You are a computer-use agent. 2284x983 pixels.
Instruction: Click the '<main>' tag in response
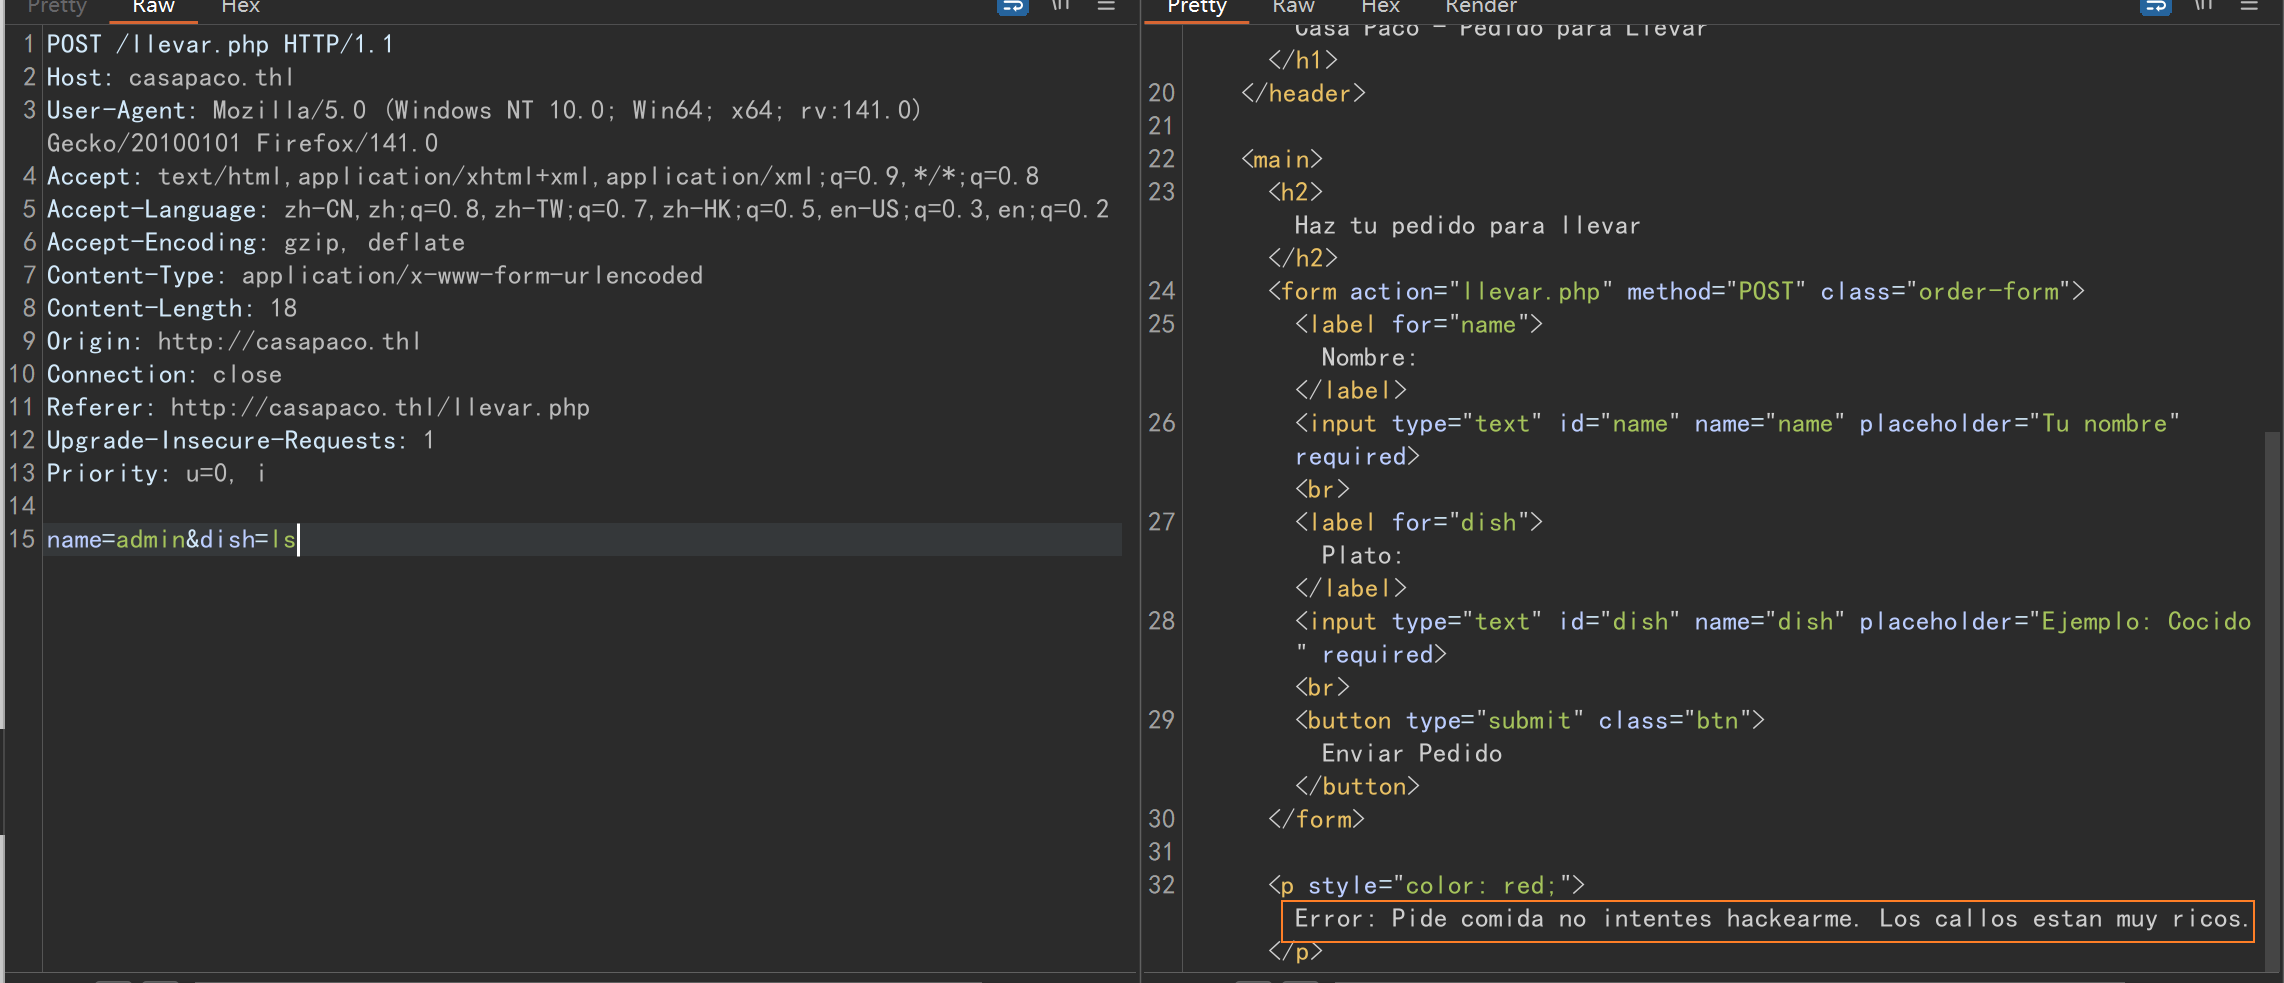1282,160
